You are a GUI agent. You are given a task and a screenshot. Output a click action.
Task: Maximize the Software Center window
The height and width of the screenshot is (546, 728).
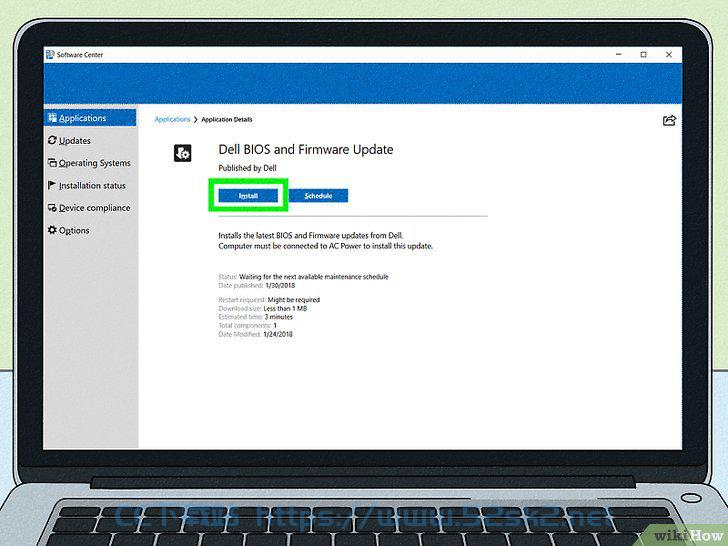(x=644, y=55)
